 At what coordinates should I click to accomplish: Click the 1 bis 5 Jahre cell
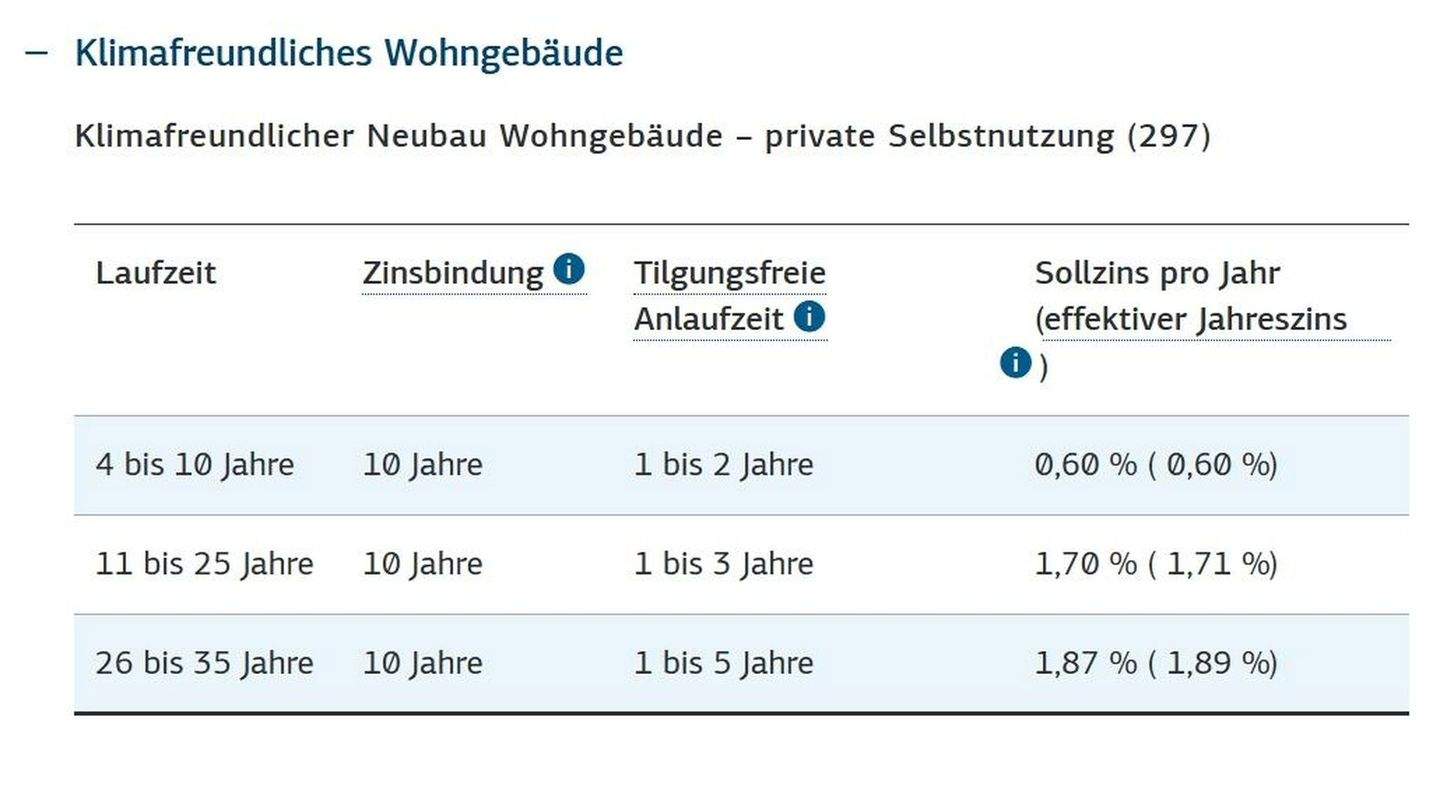pyautogui.click(x=723, y=663)
